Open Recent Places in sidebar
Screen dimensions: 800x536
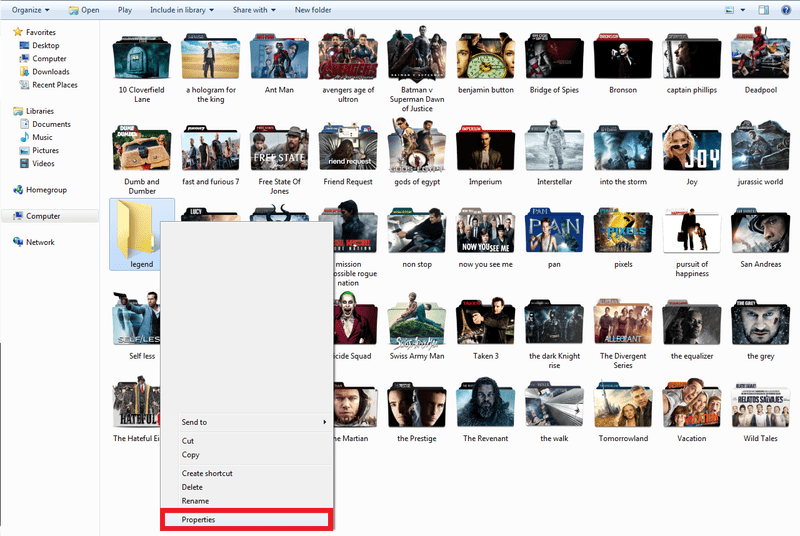point(48,85)
